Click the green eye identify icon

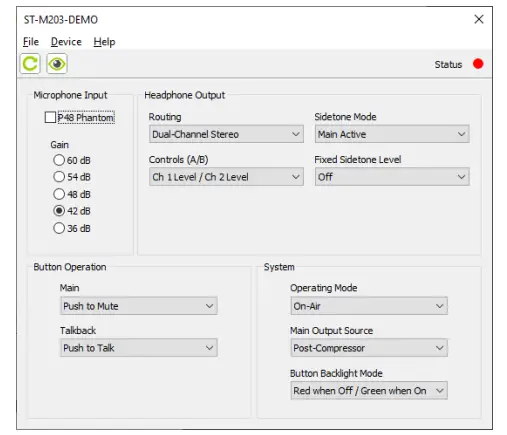(x=57, y=64)
